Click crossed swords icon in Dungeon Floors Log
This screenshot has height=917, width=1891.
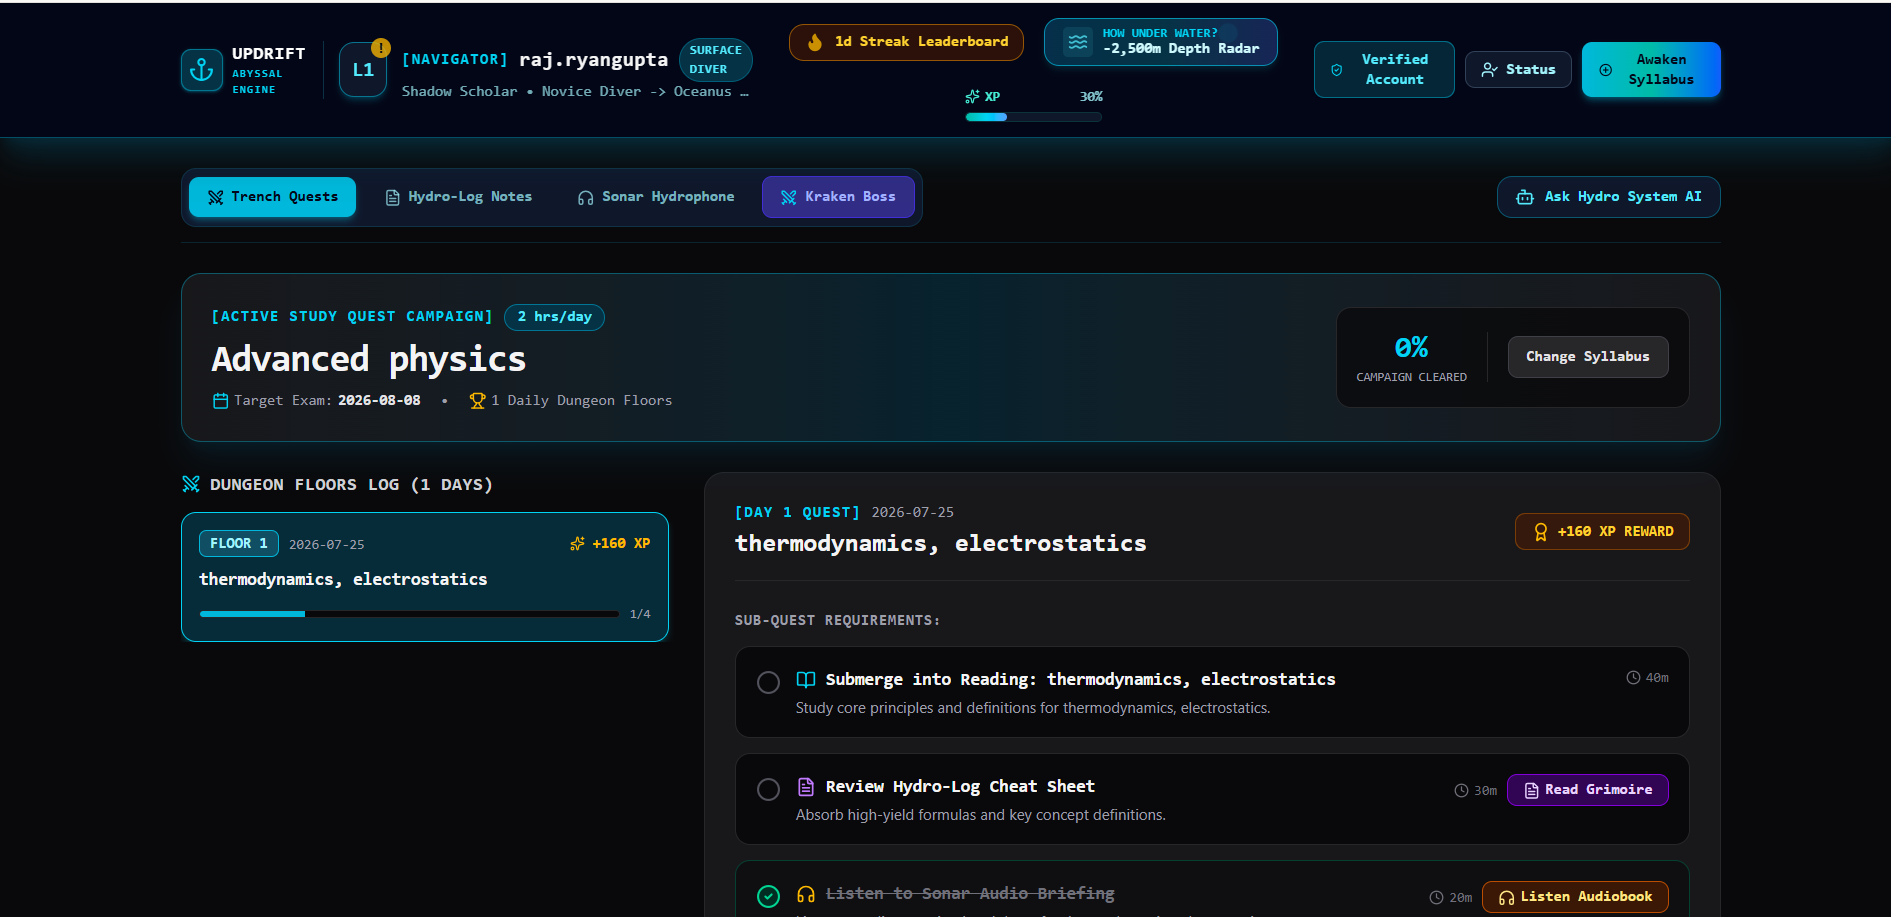pyautogui.click(x=191, y=484)
